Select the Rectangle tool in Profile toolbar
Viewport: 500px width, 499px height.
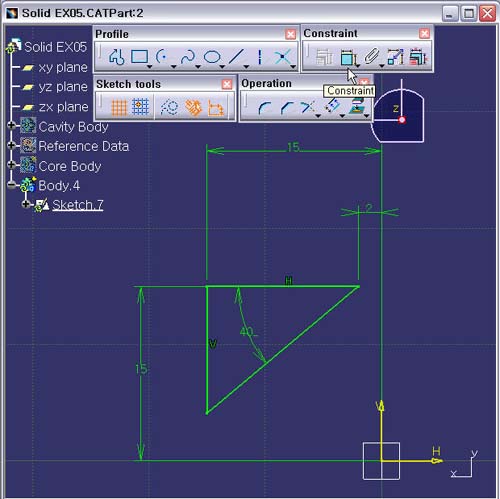click(x=139, y=56)
